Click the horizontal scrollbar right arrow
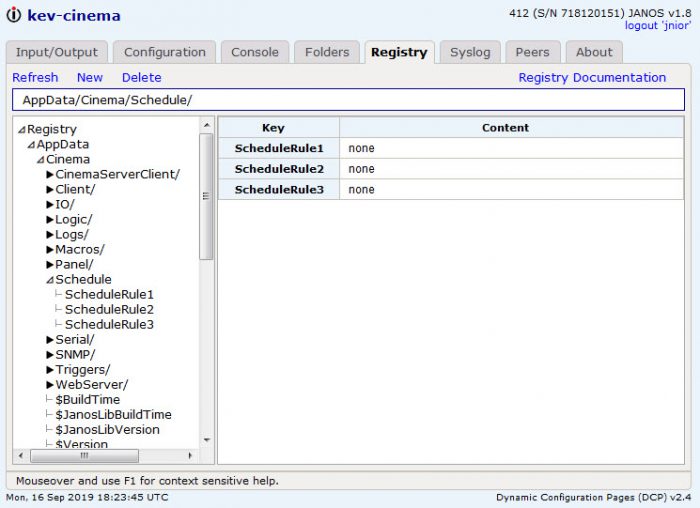This screenshot has height=508, width=700. 190,456
